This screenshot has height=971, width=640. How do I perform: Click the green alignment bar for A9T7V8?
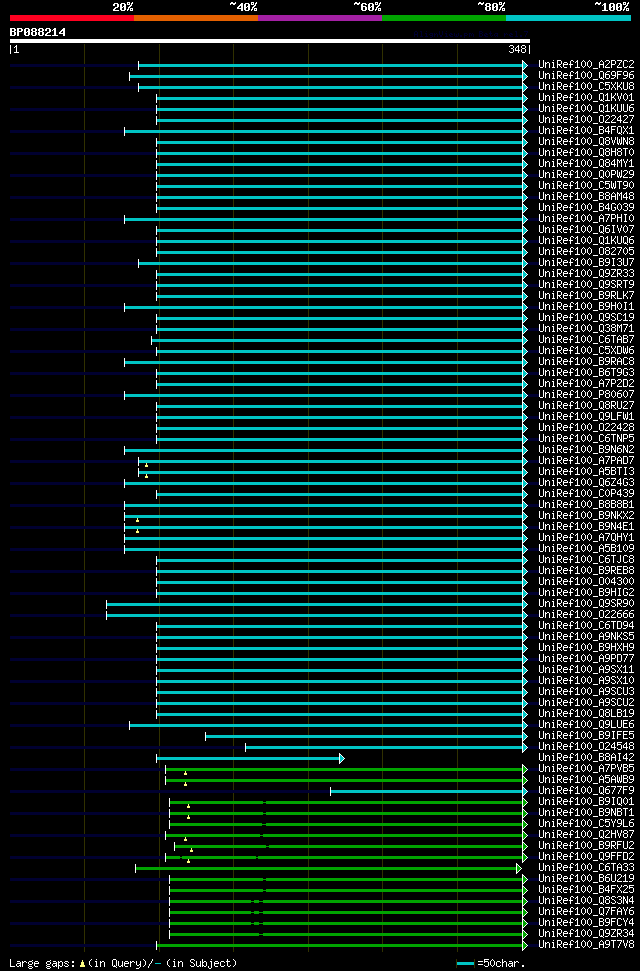point(342,945)
